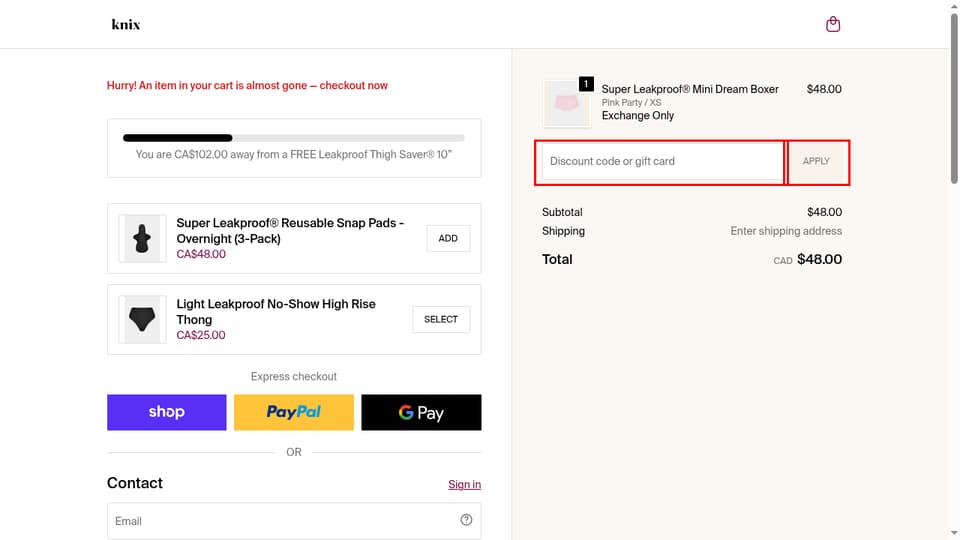Viewport: 960px width, 540px height.
Task: Click the scrollbar down arrow
Action: (x=954, y=534)
